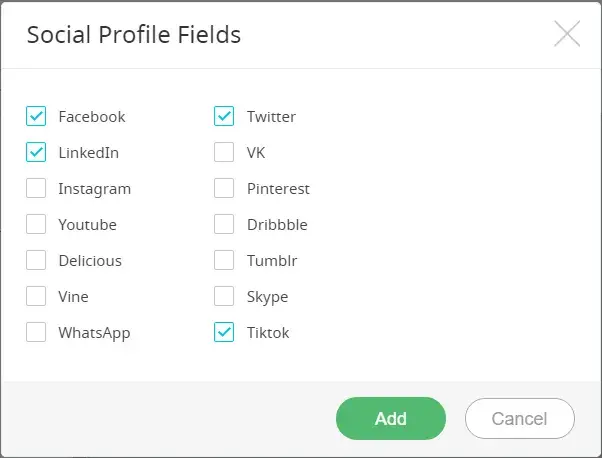
Task: Check the Skype checkbox
Action: point(224,297)
